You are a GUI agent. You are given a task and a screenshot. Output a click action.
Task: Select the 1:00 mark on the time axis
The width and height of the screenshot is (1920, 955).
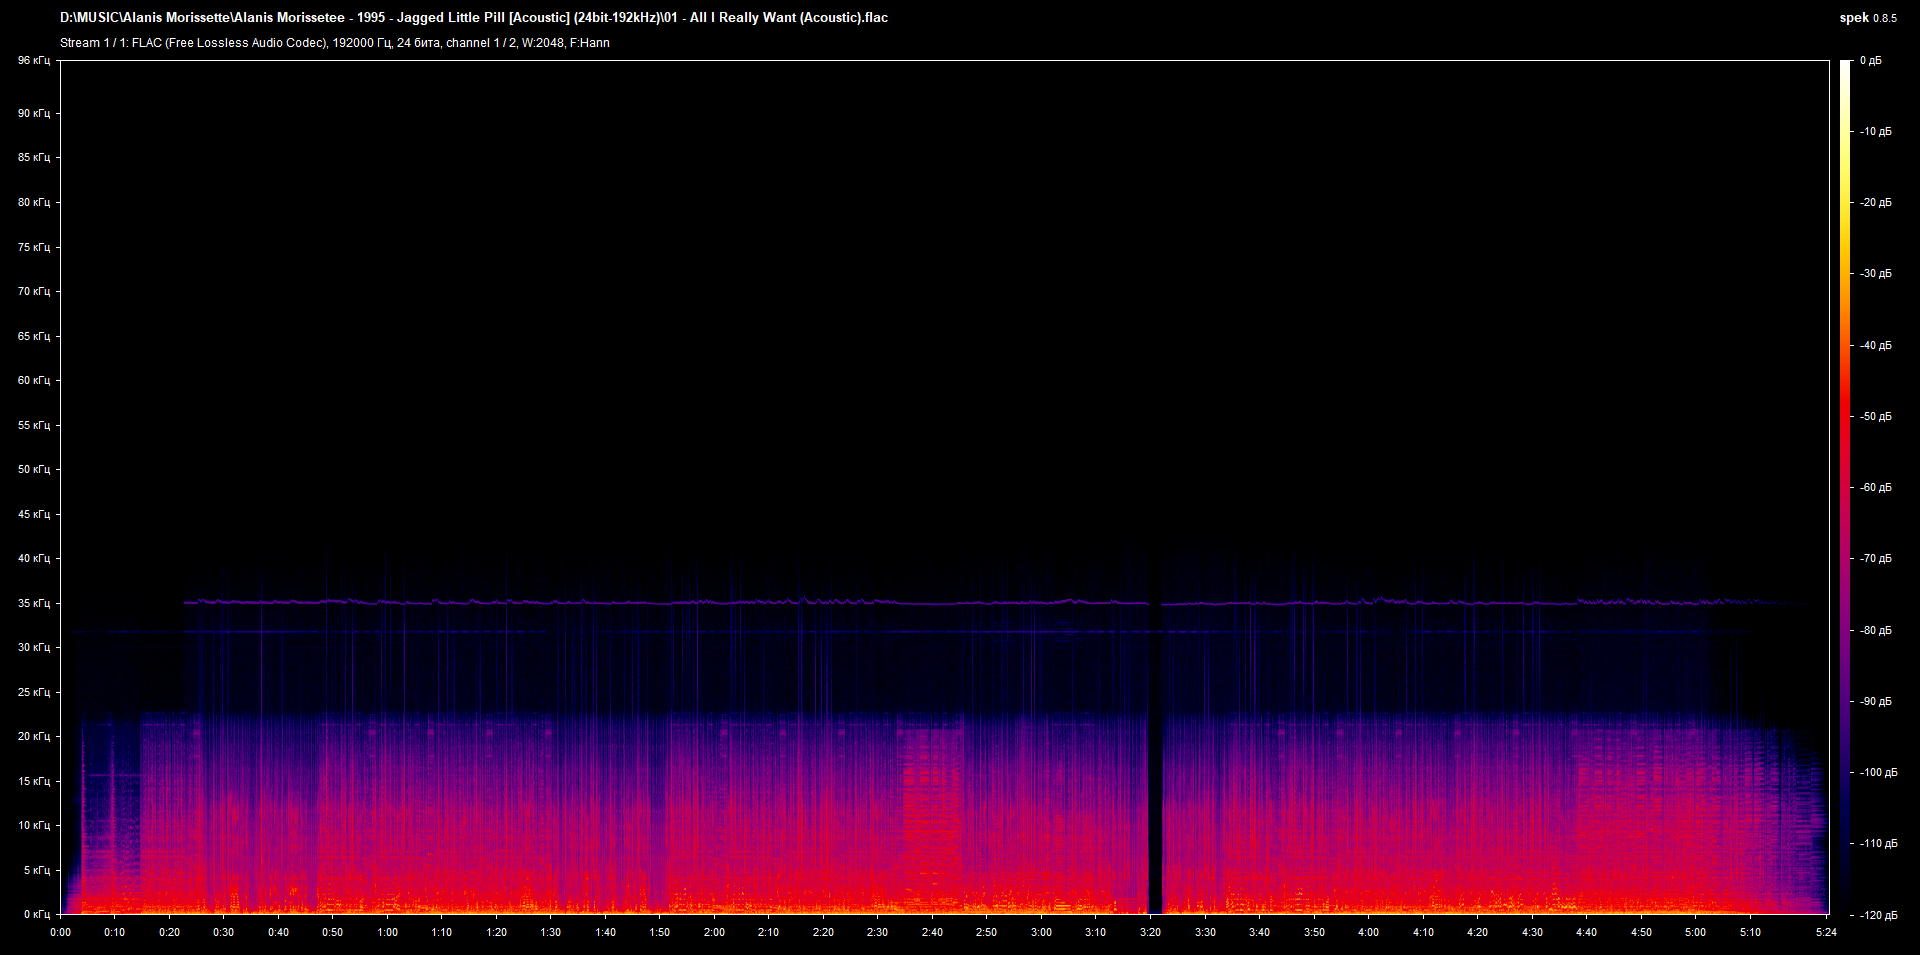click(x=387, y=932)
